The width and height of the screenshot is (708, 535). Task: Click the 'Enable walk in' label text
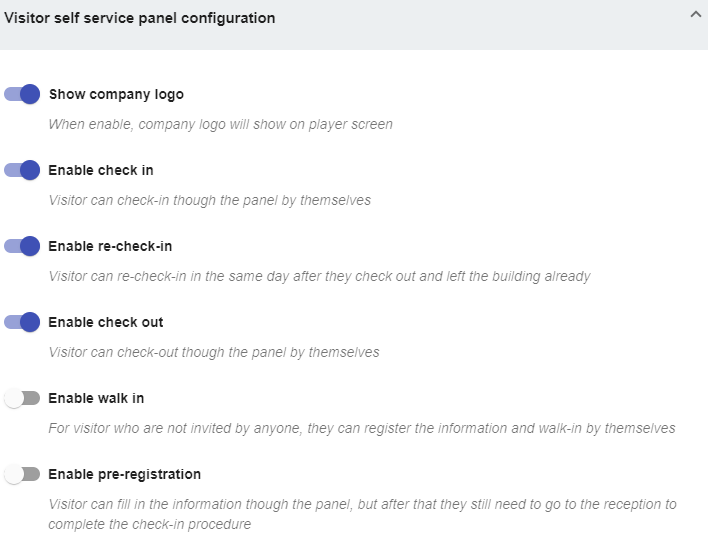point(96,399)
